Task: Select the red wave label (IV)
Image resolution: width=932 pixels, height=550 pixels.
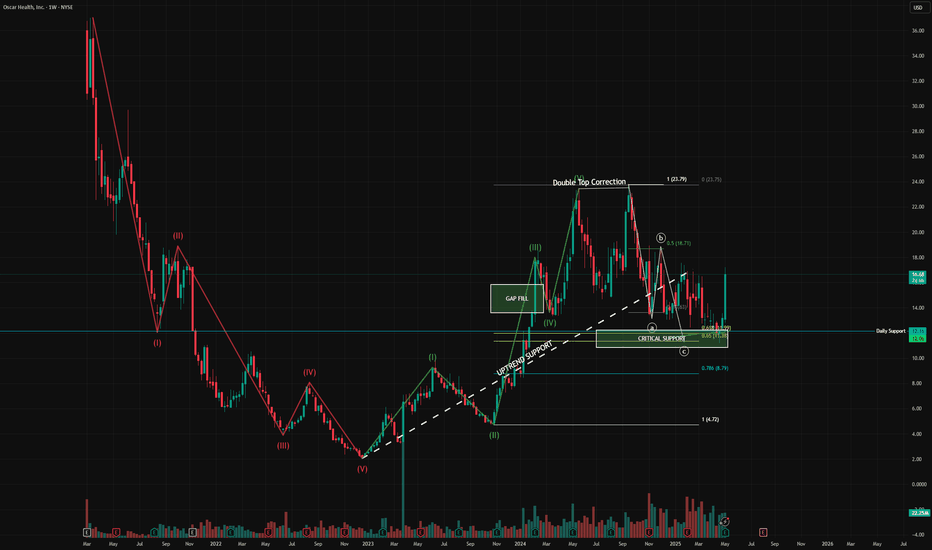Action: point(310,372)
